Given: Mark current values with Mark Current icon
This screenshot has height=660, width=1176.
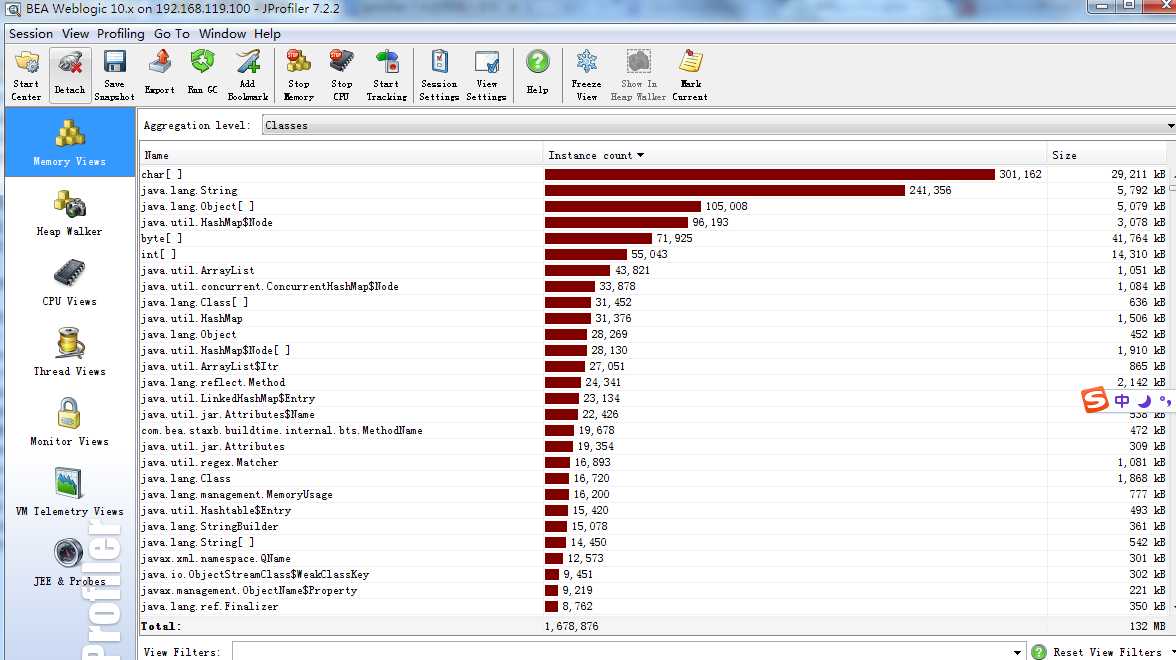Looking at the screenshot, I should click(x=690, y=62).
